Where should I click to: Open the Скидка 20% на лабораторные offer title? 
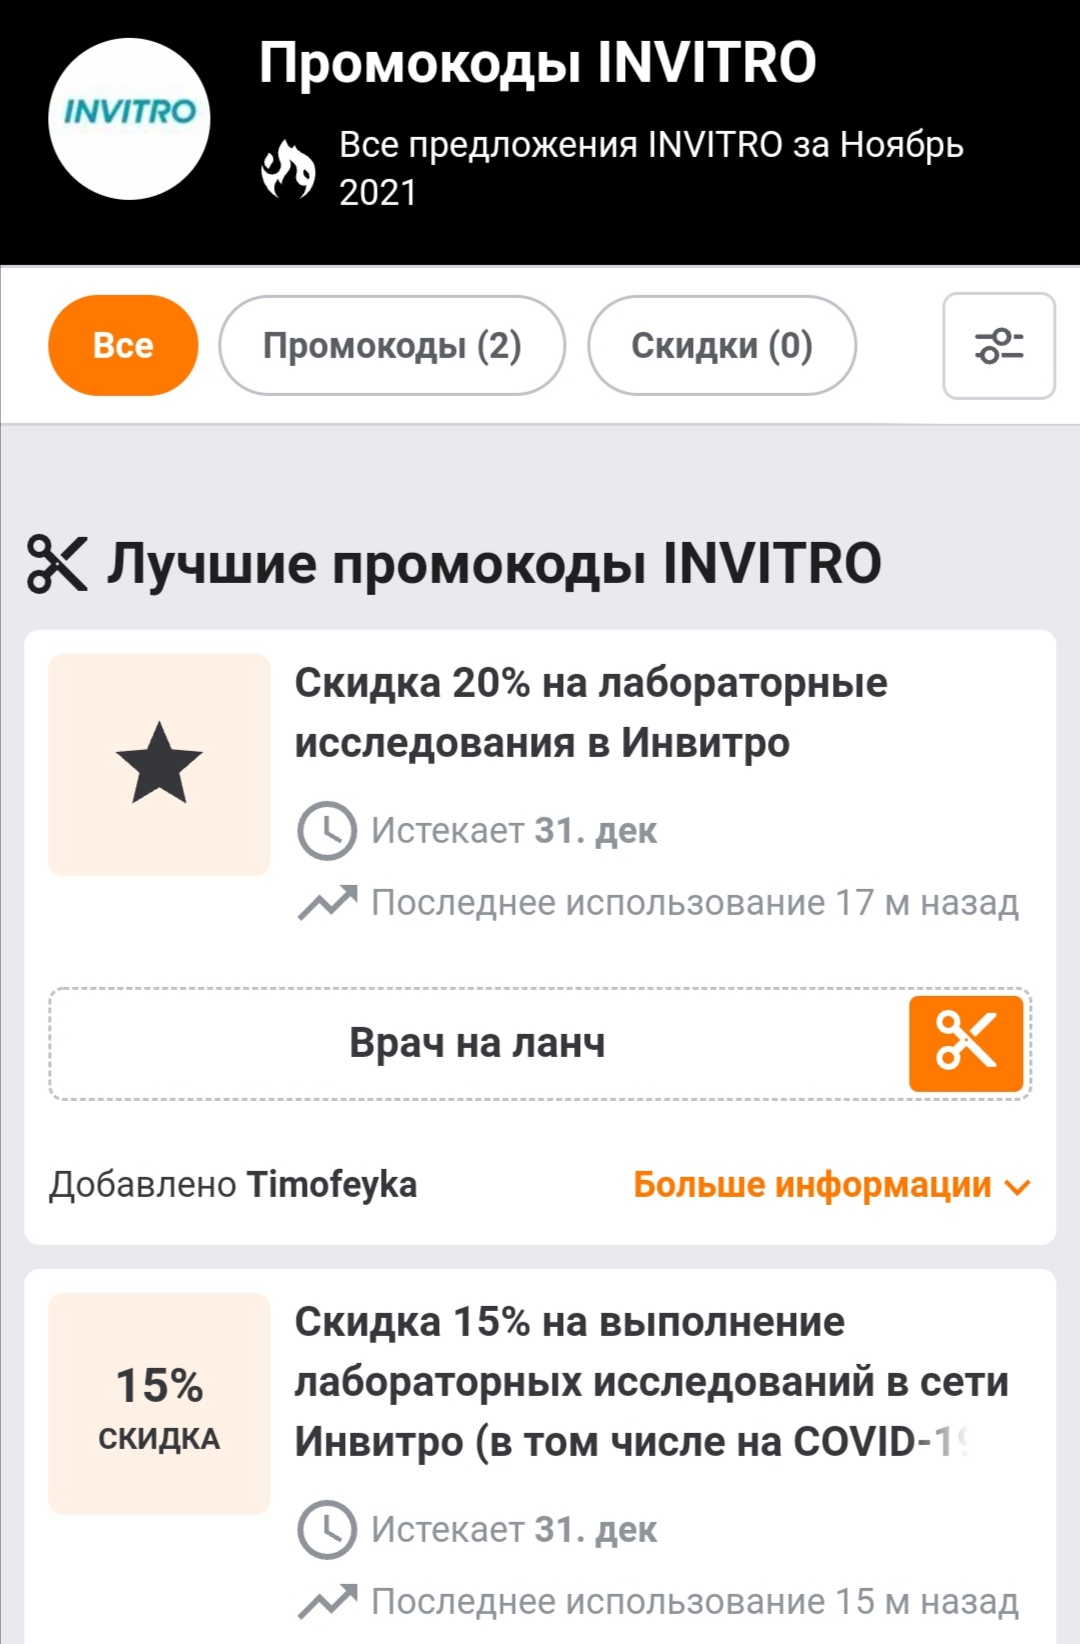coord(591,713)
